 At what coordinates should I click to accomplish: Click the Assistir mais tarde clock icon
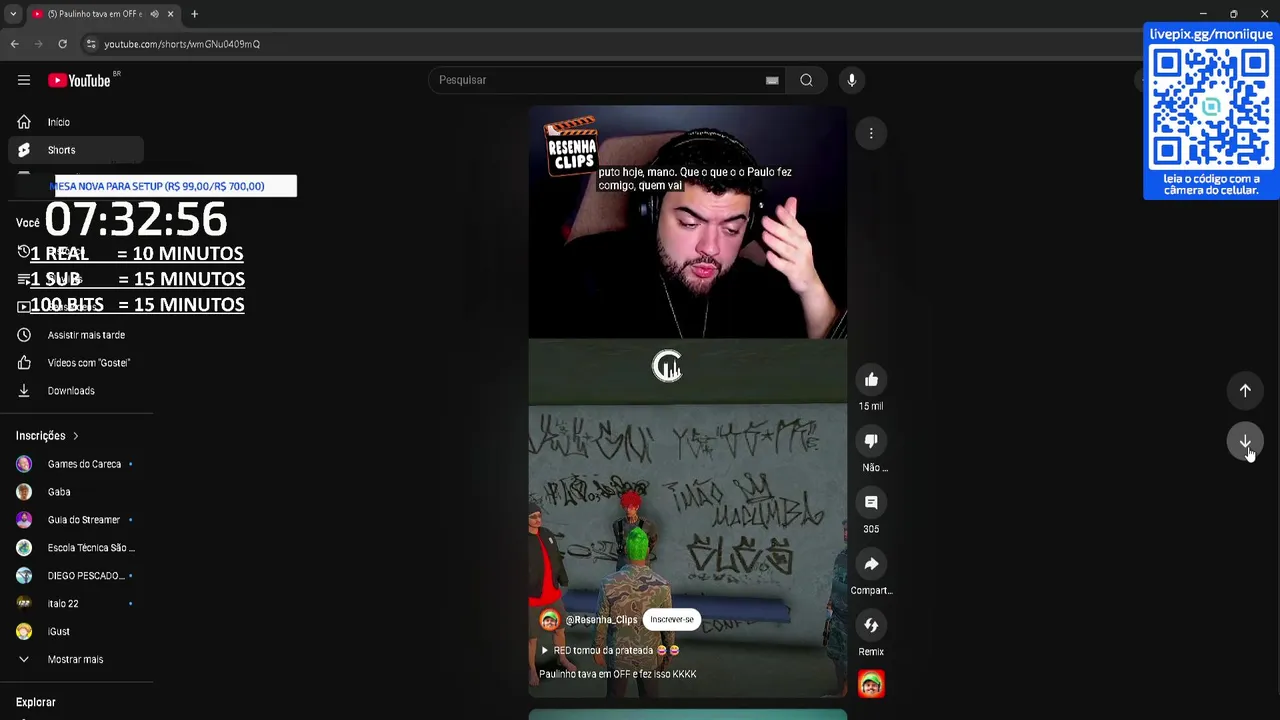tap(24, 335)
